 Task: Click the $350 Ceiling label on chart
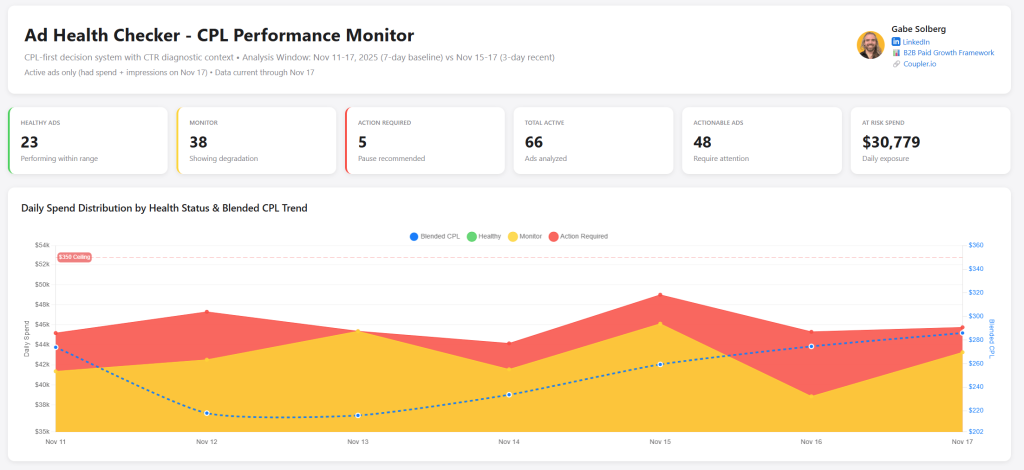coord(75,257)
